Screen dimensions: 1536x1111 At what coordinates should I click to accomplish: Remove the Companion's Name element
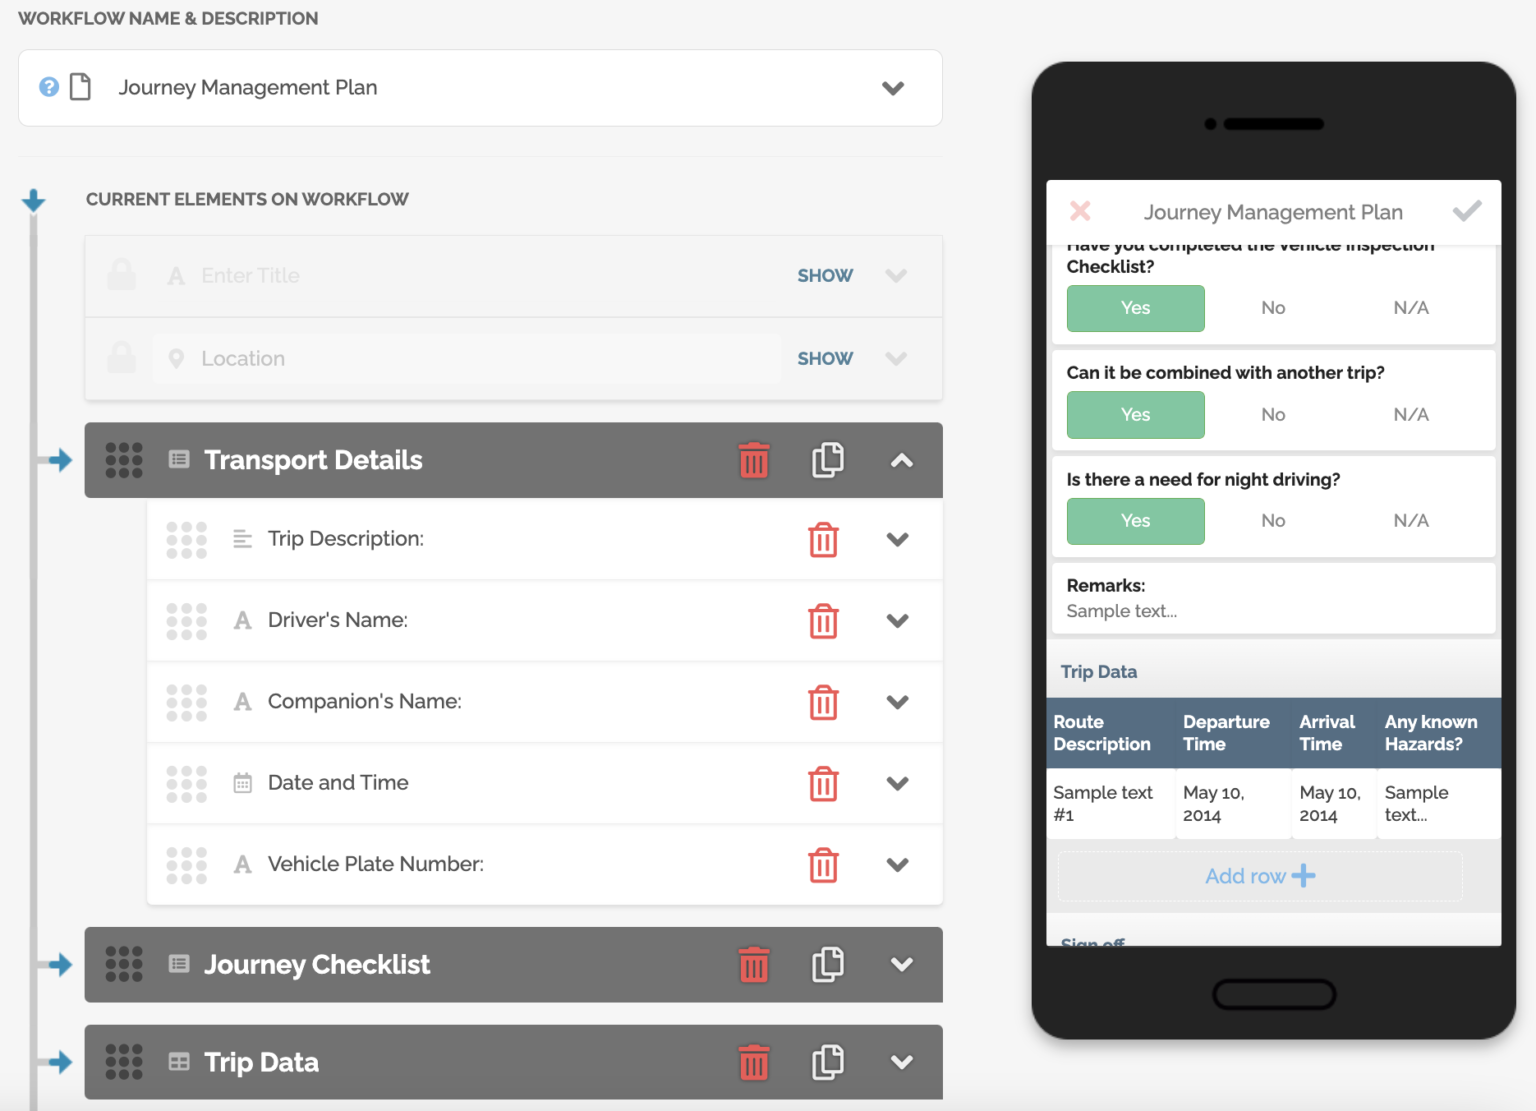[x=823, y=702]
